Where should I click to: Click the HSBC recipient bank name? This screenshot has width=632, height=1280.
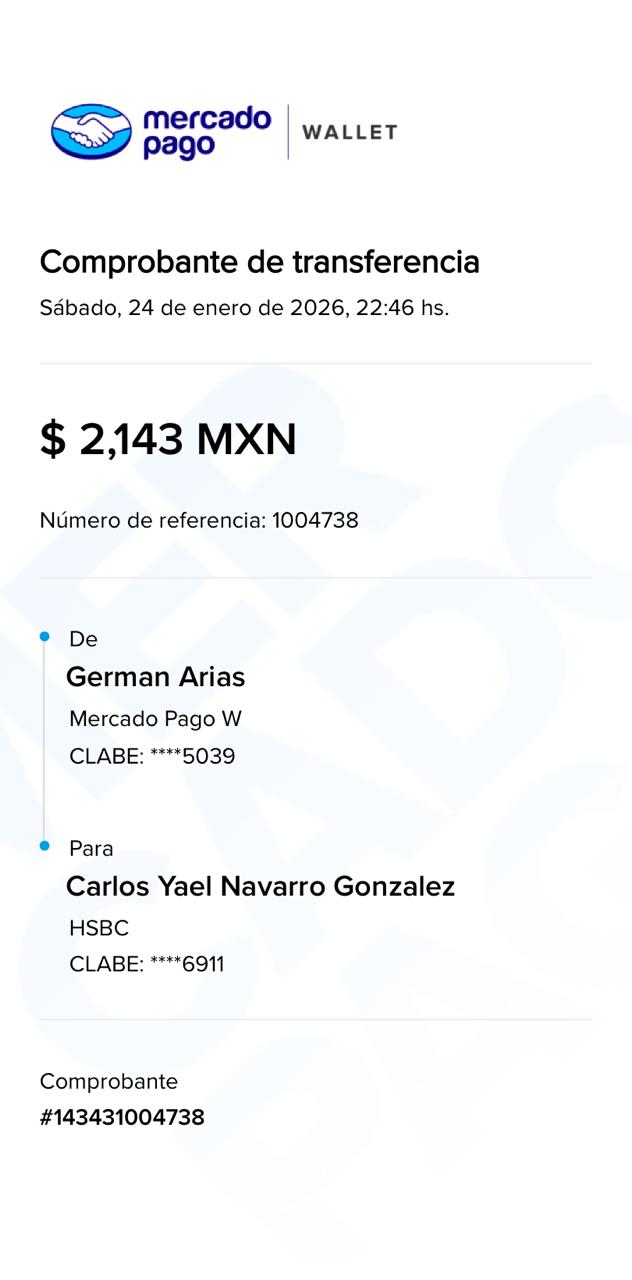tap(99, 928)
